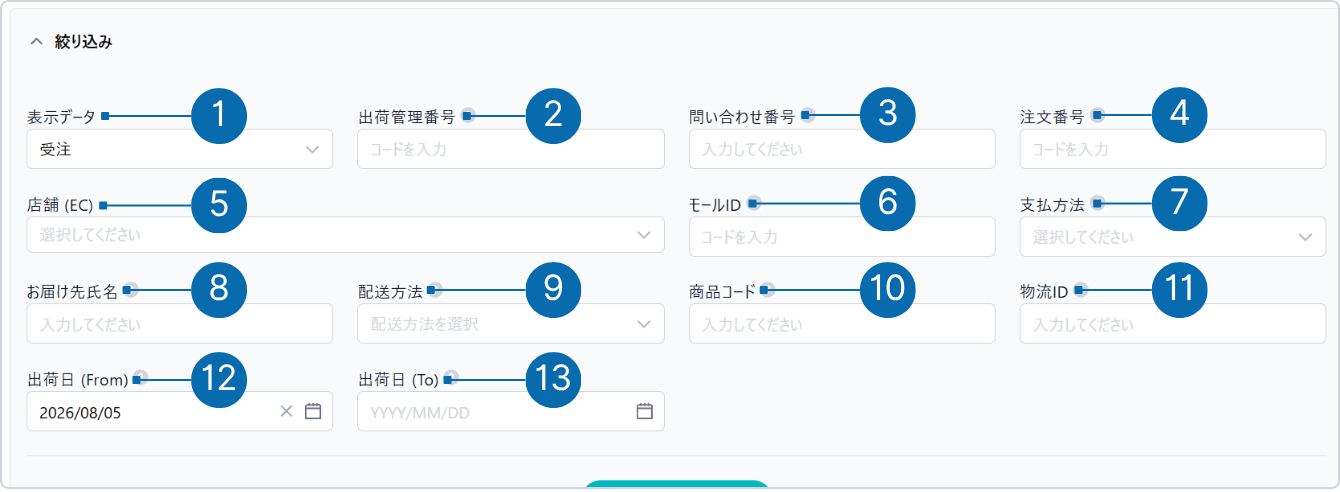Click the help icon next to 問い合わせ番号
Viewport: 1340px width, 492px height.
click(x=807, y=115)
